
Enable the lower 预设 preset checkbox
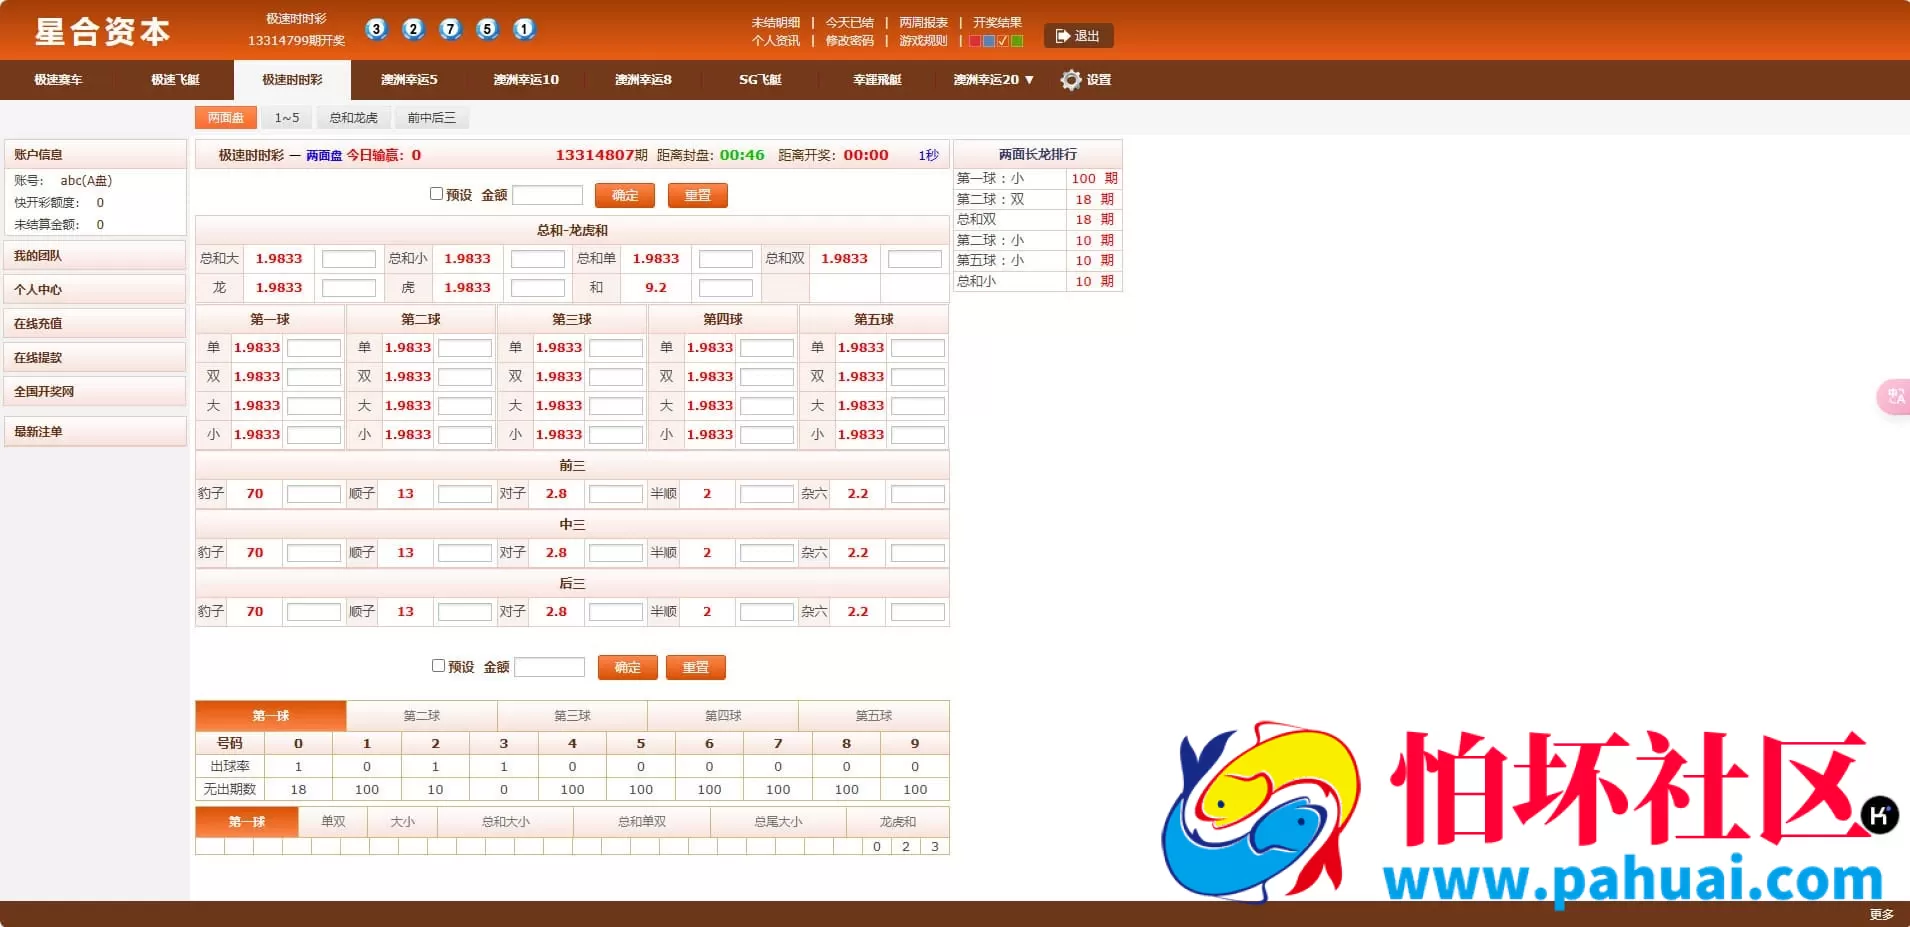point(439,664)
